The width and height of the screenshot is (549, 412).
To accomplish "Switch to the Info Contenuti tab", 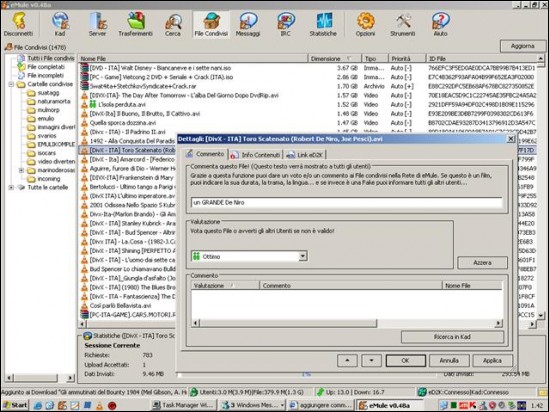I will (x=256, y=154).
